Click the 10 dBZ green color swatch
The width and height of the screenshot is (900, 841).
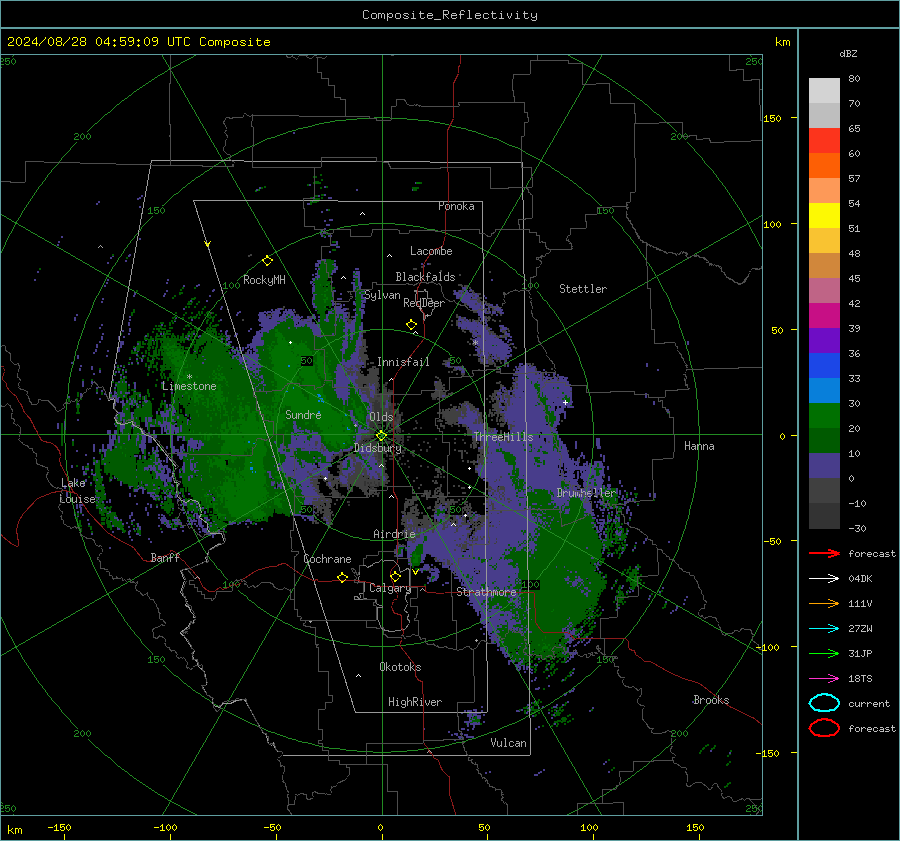tap(824, 440)
